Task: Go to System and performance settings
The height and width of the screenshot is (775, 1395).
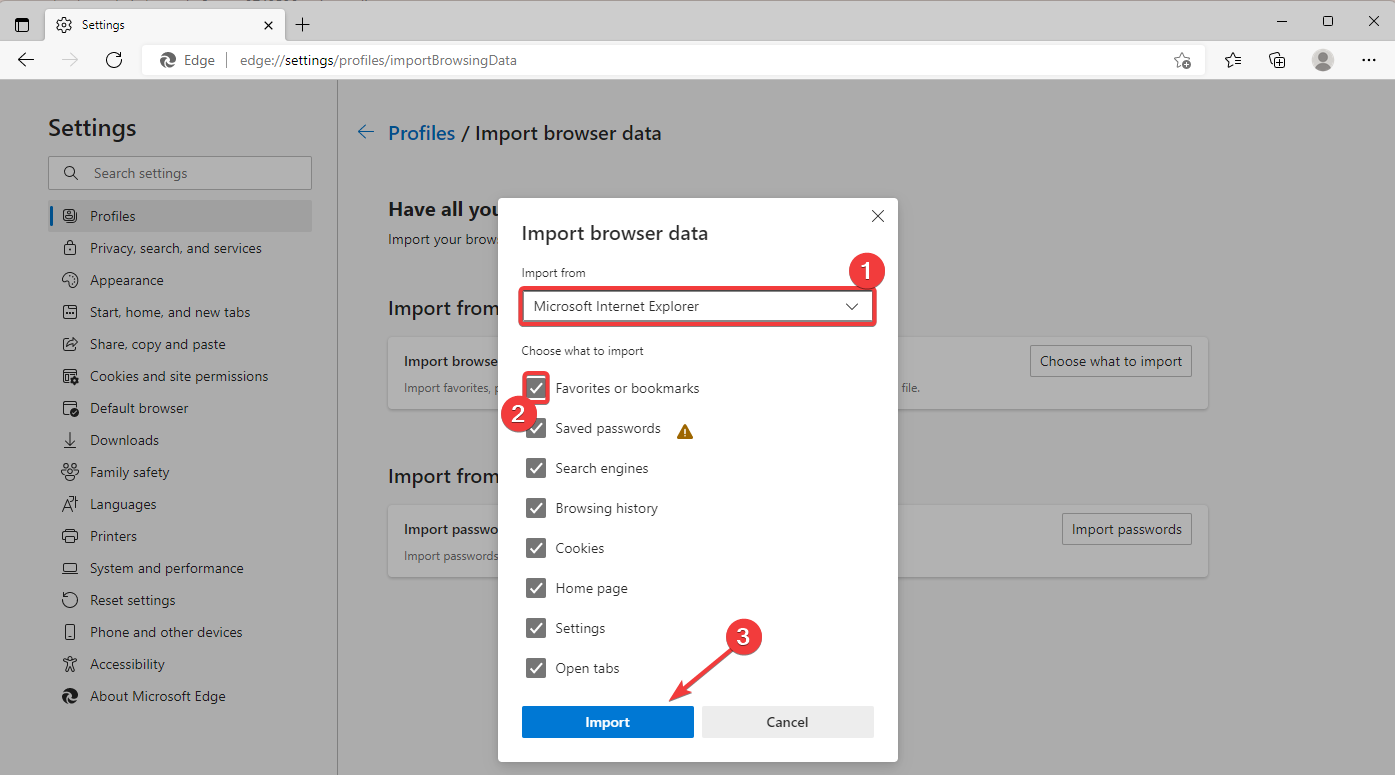Action: point(166,568)
